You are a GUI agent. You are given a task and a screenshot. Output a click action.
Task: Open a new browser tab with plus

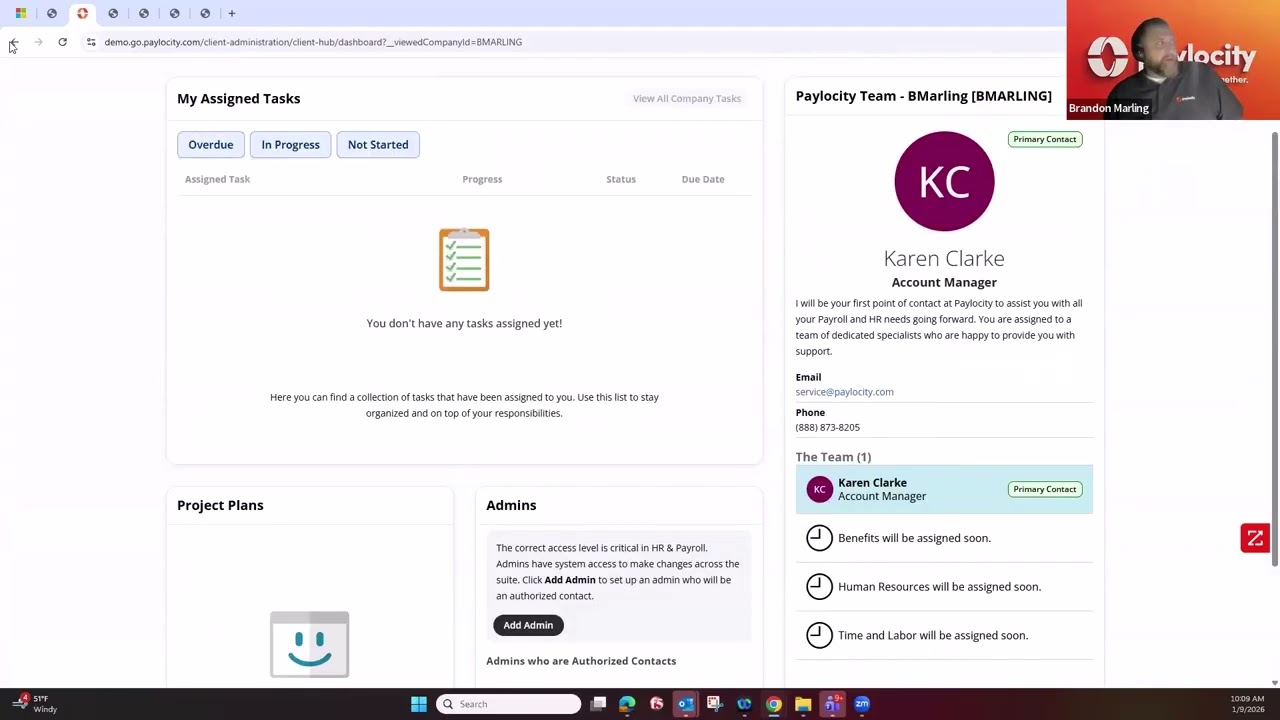pos(232,13)
